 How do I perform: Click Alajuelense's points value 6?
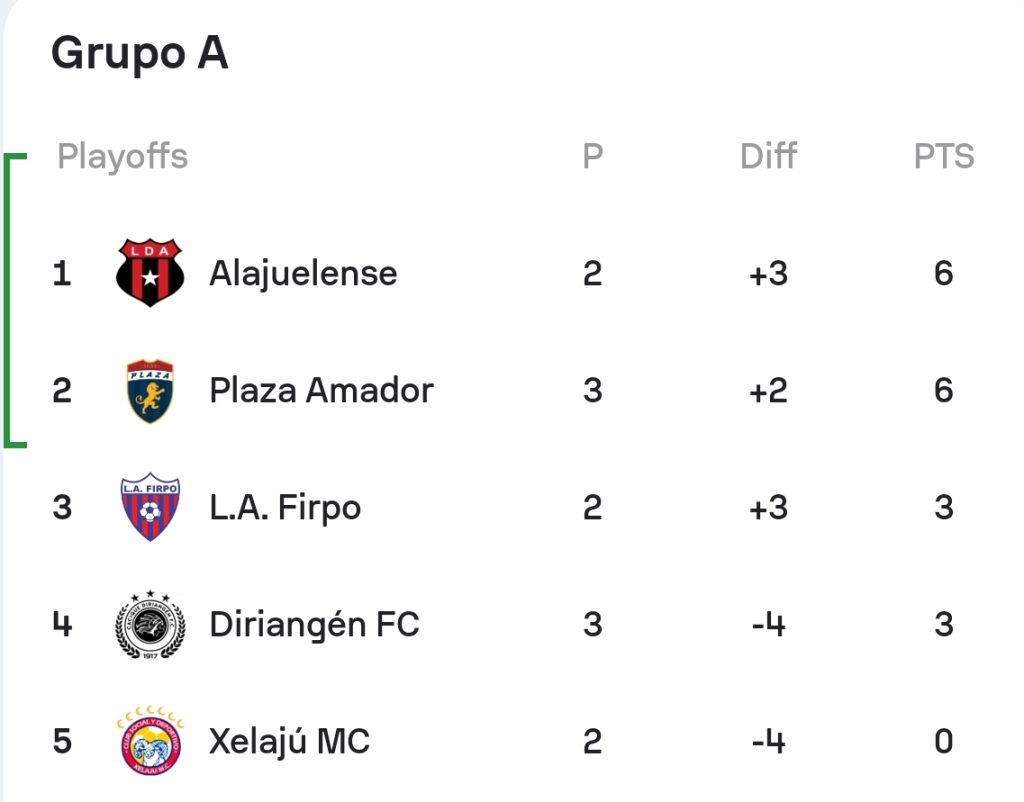[944, 273]
